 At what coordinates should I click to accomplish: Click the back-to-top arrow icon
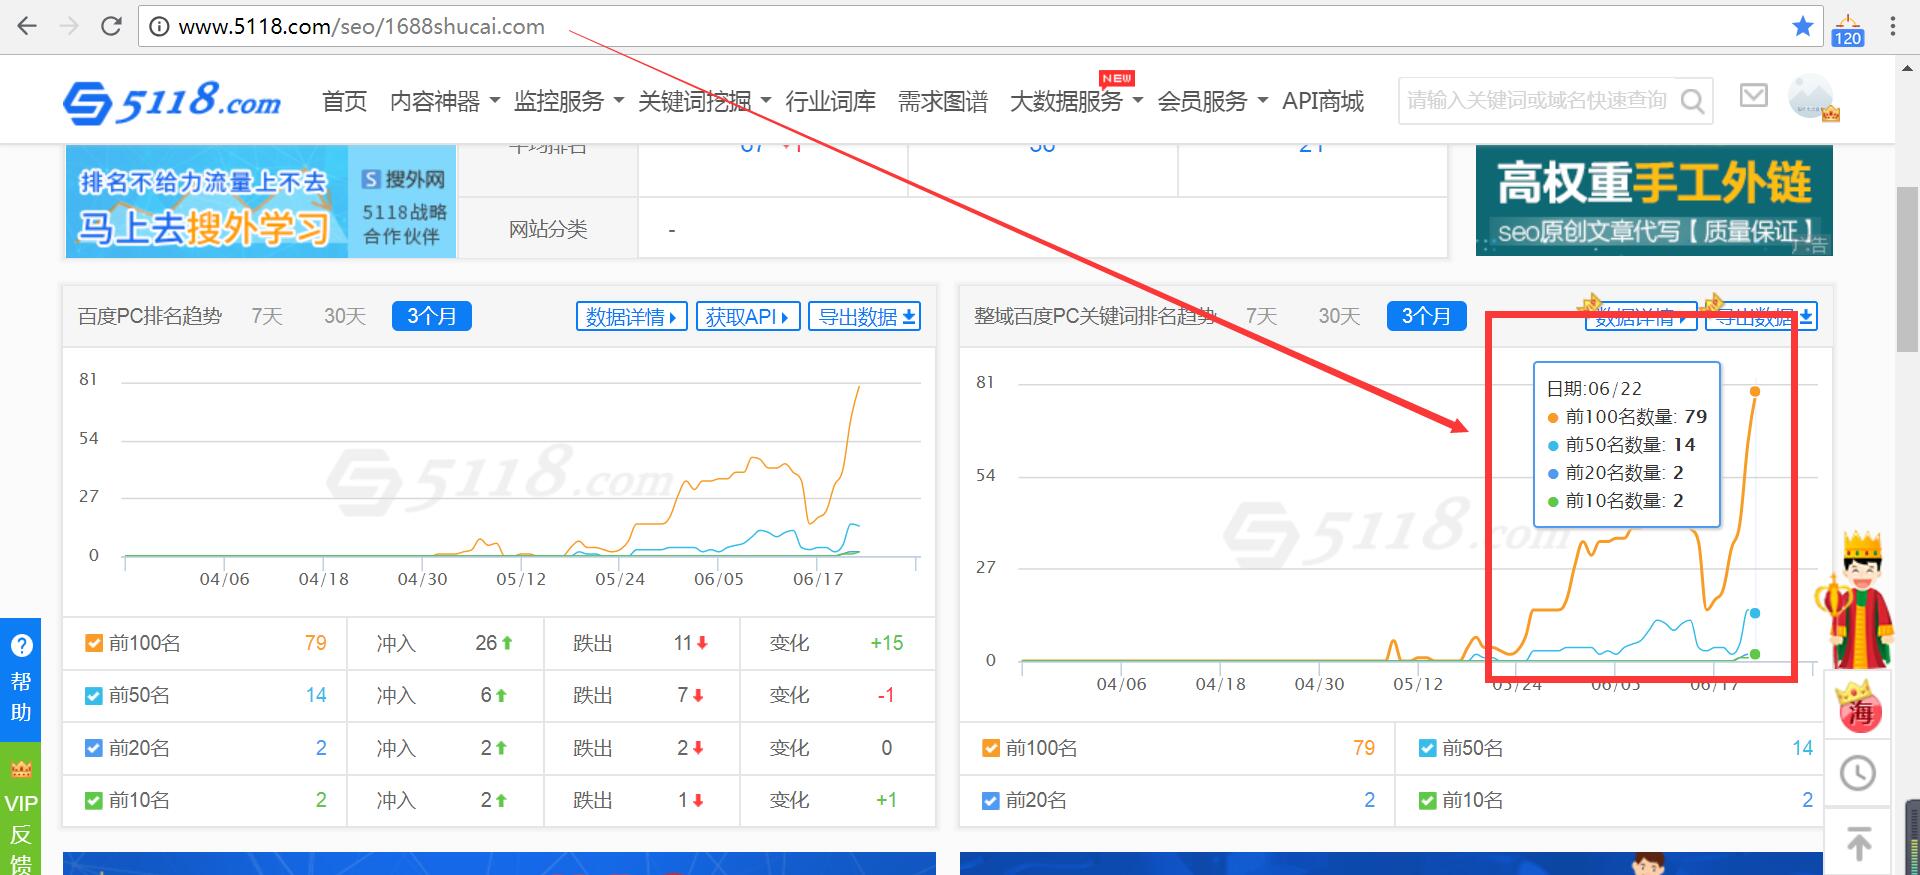1858,843
